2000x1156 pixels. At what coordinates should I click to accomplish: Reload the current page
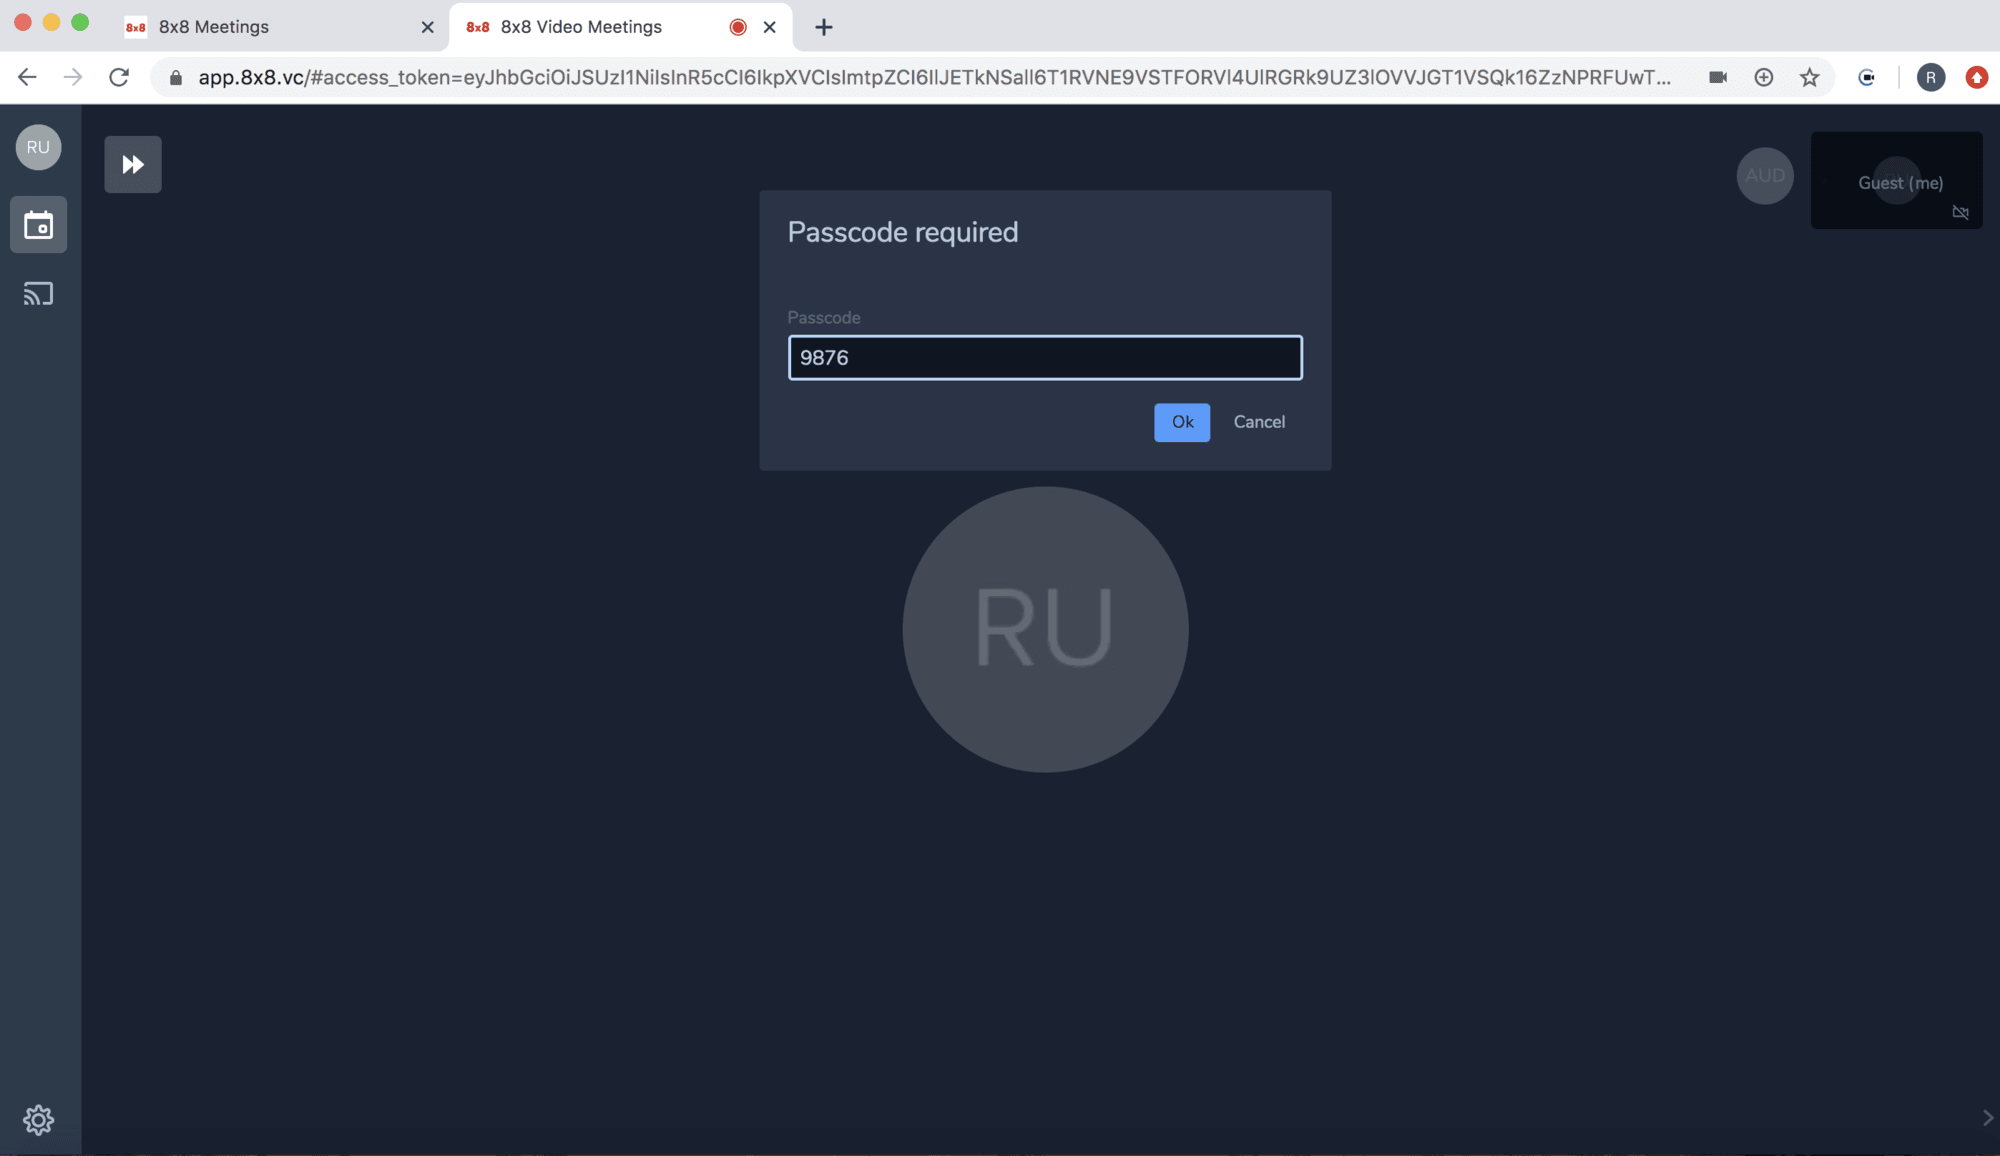119,77
